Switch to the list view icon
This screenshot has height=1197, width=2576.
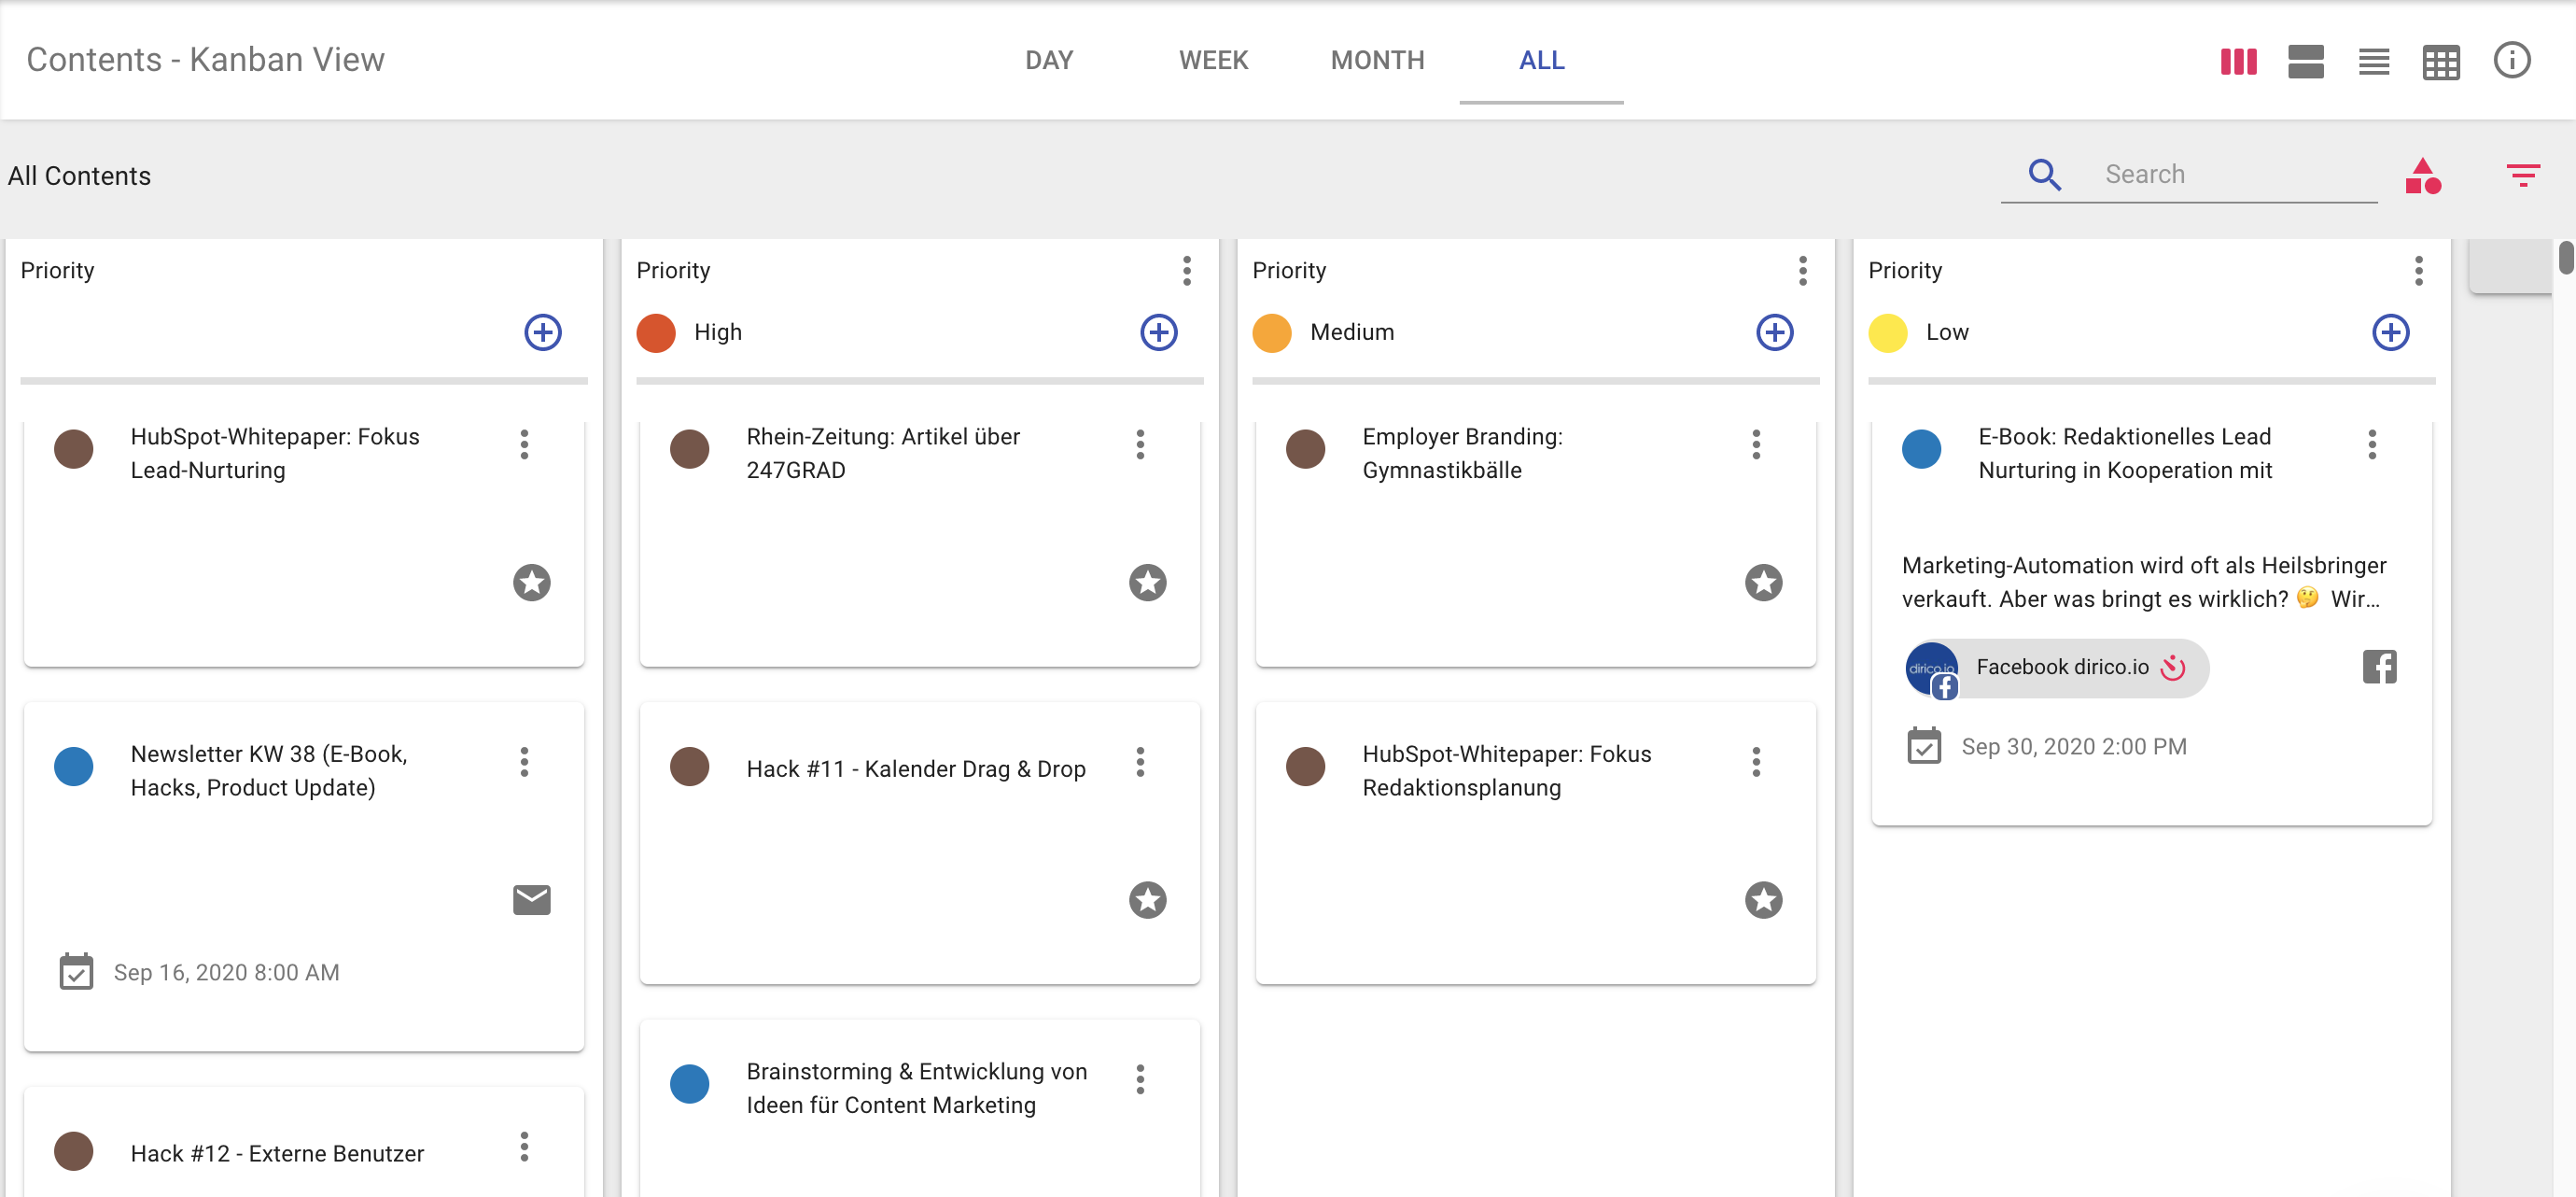pyautogui.click(x=2373, y=62)
